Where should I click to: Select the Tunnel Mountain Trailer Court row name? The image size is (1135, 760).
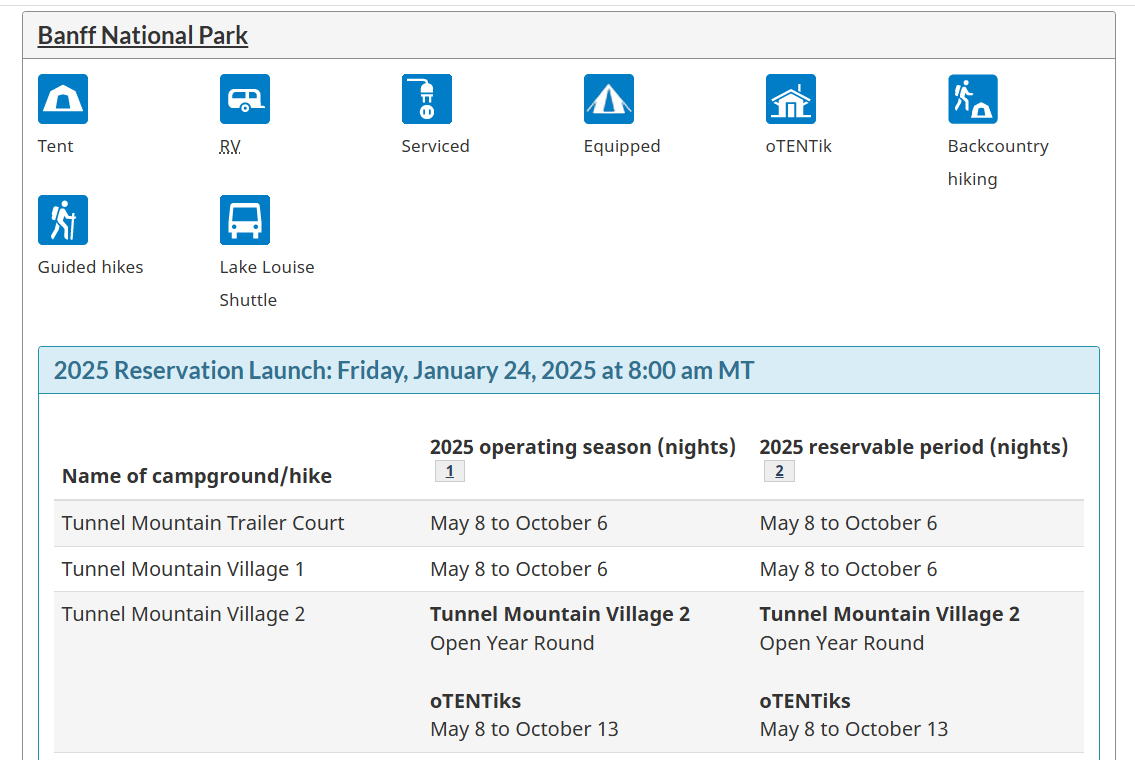point(203,523)
